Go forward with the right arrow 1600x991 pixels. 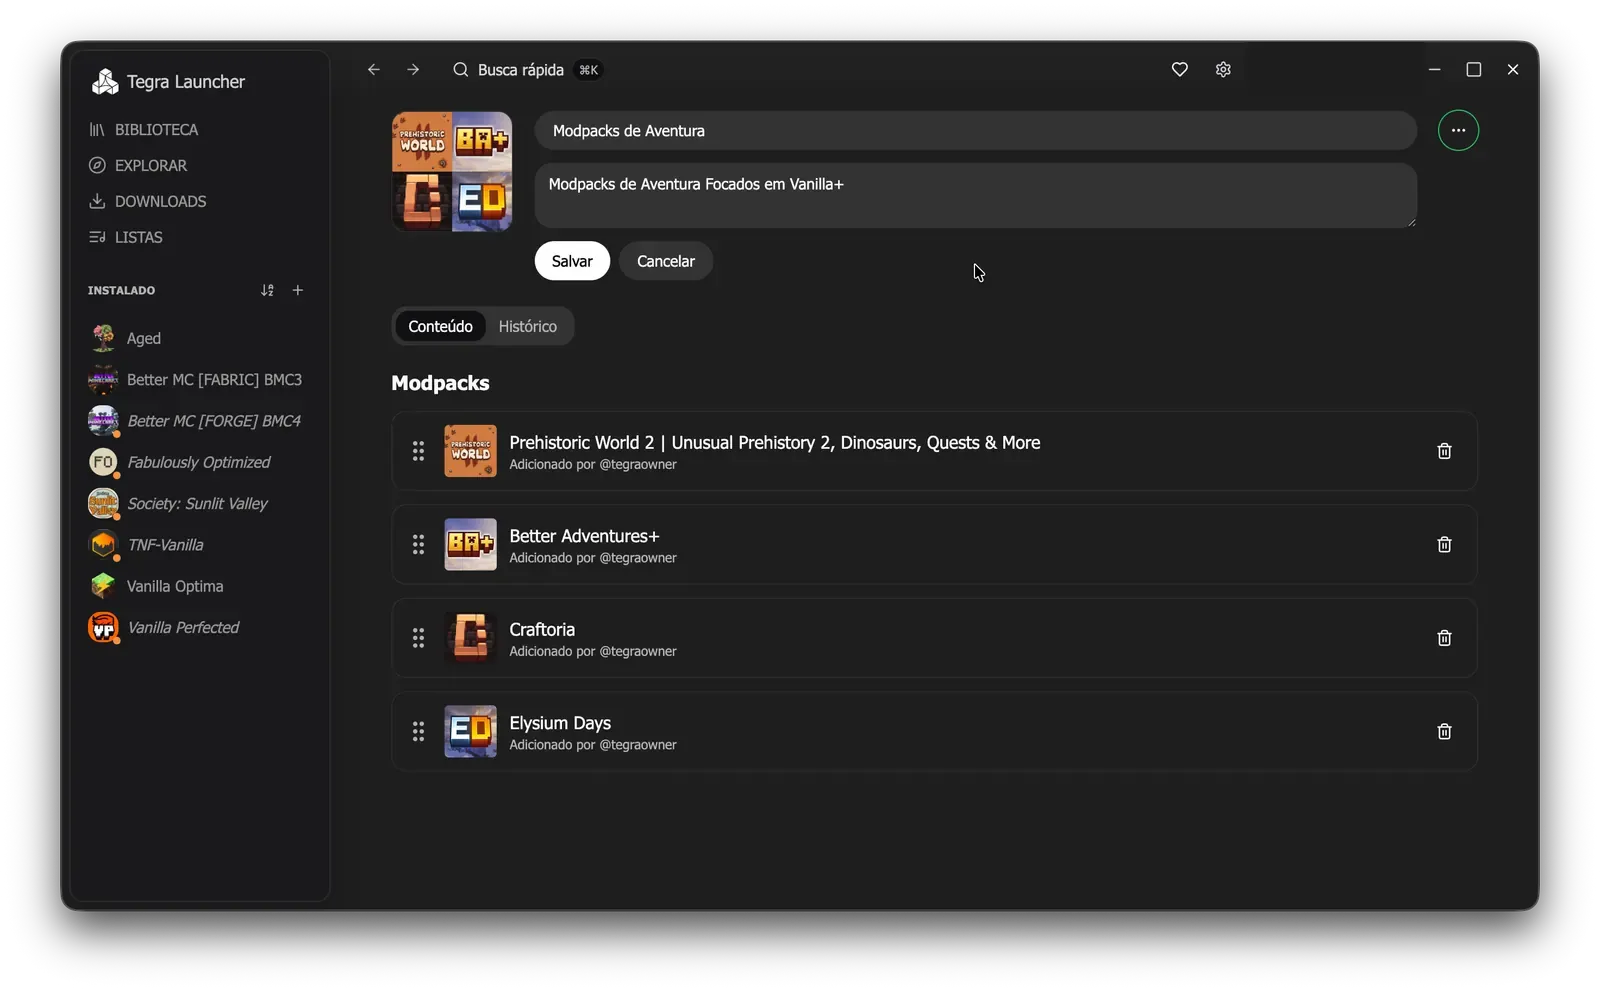(x=413, y=70)
